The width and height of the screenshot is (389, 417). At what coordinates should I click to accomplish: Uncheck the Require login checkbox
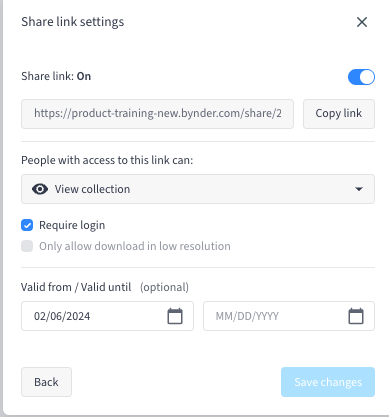(27, 225)
